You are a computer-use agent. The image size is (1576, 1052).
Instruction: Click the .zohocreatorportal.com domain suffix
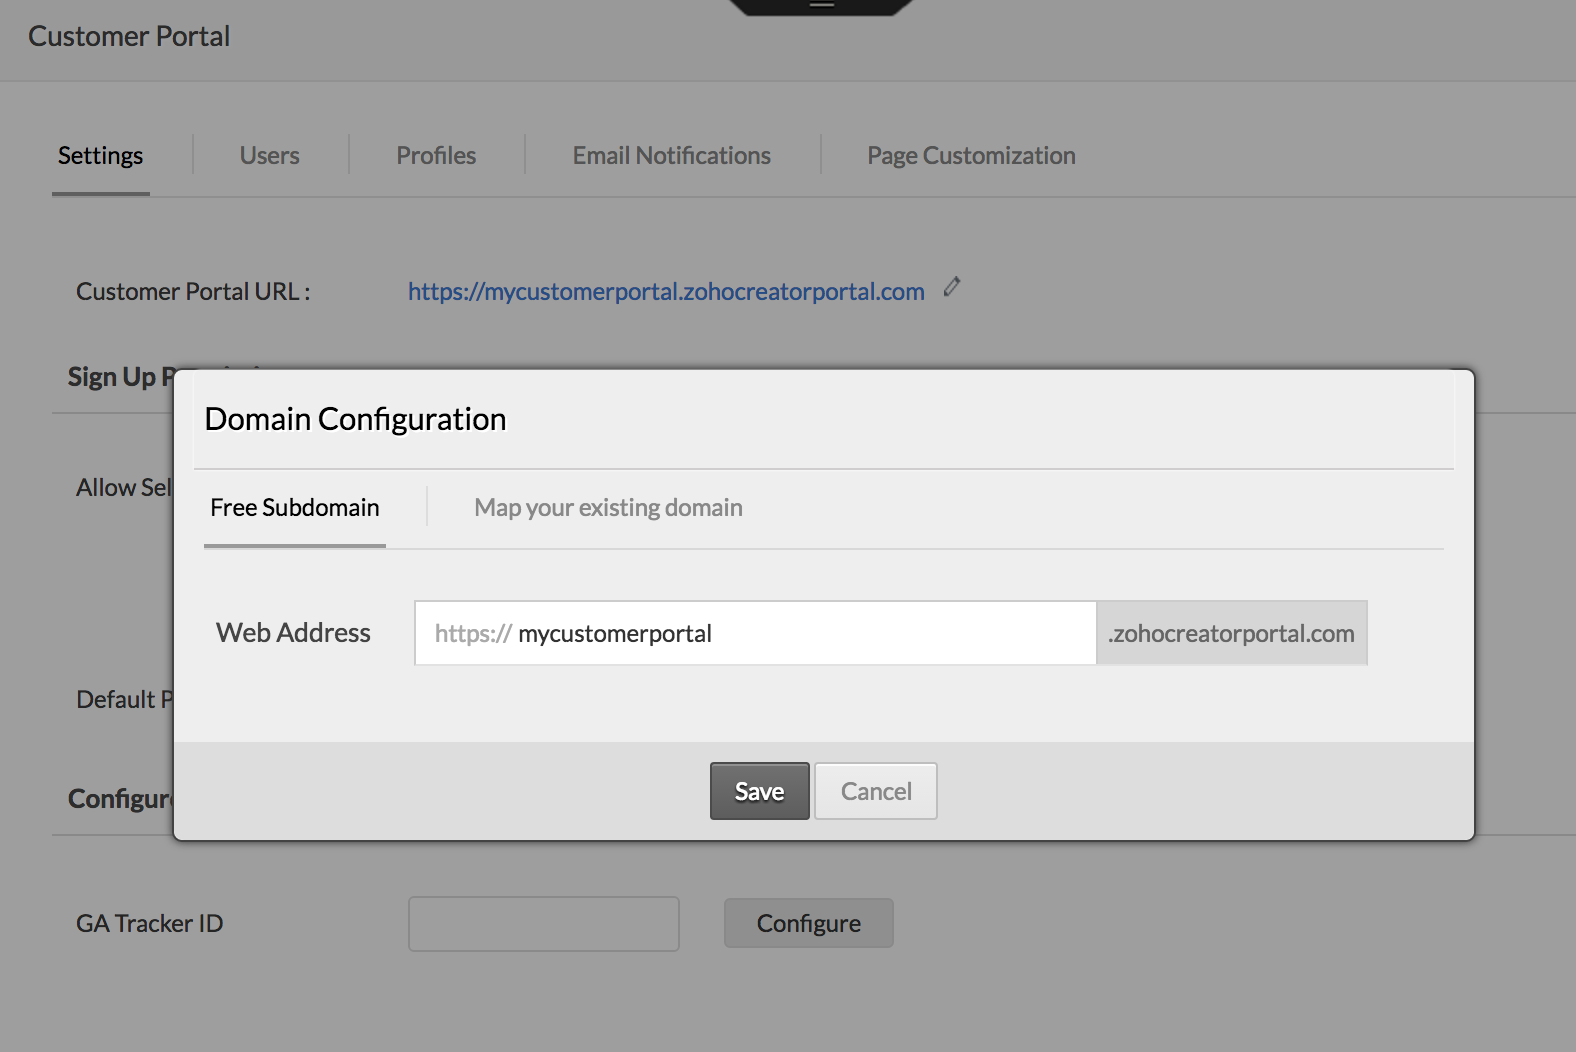coord(1232,633)
